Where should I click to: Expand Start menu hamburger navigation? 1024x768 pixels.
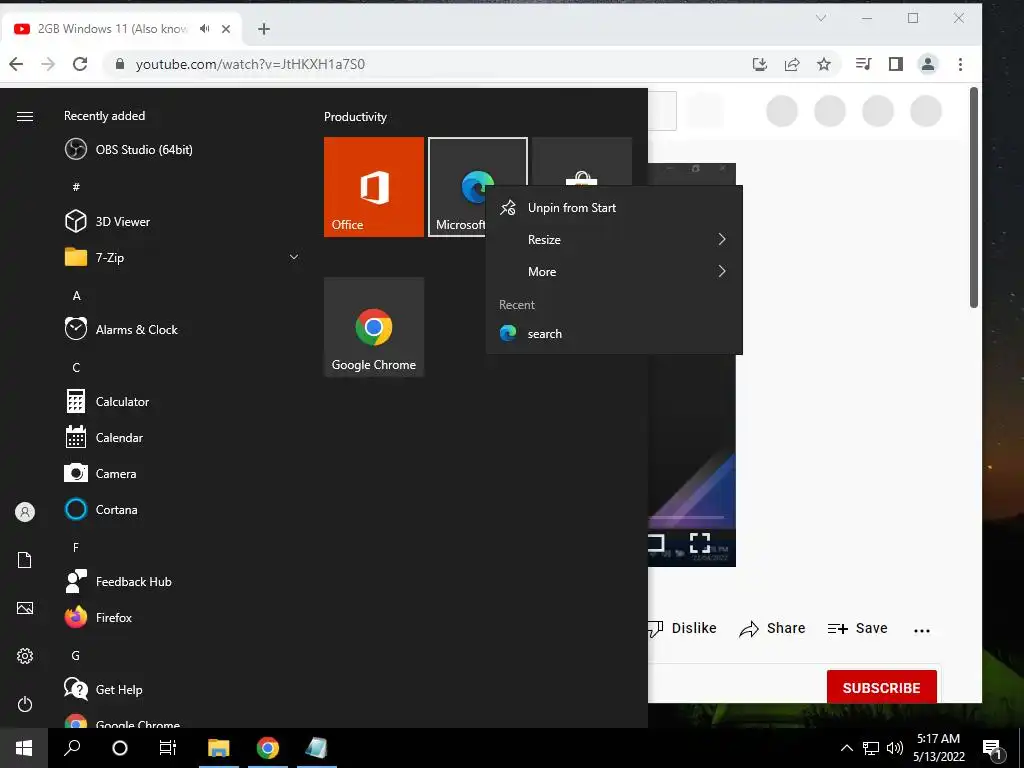coord(25,116)
